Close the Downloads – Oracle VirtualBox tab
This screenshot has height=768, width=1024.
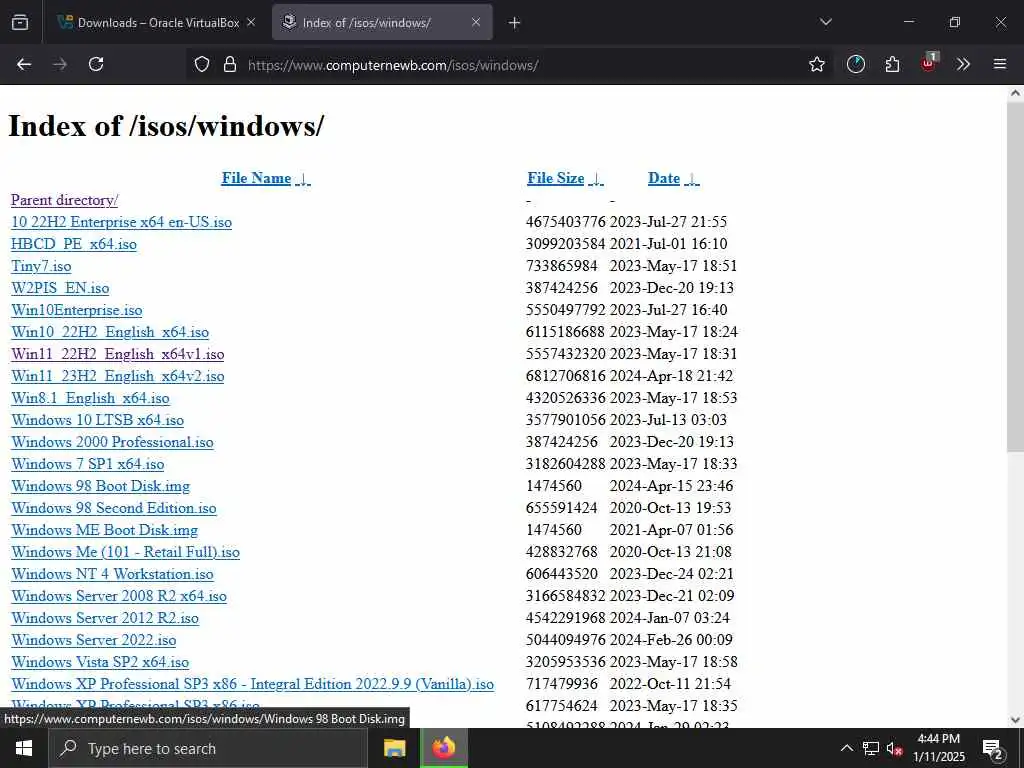251,22
